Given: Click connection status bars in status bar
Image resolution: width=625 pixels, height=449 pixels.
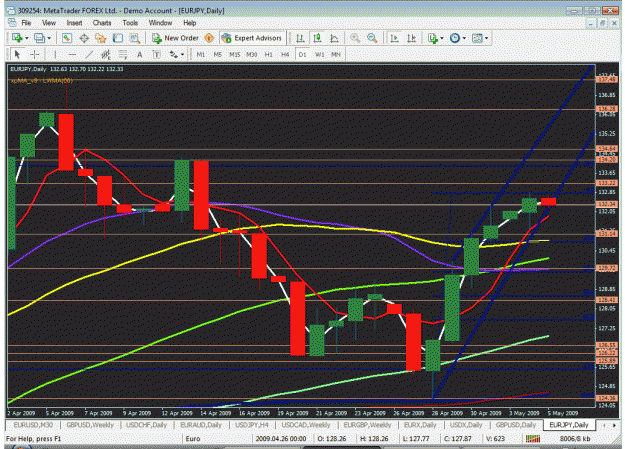Looking at the screenshot, I should tap(533, 439).
